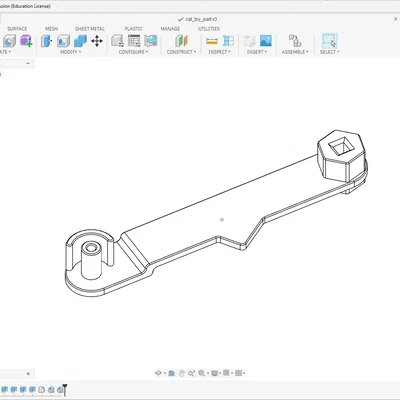This screenshot has height=400, width=400.
Task: Click the green origin point on model
Action: click(x=222, y=219)
